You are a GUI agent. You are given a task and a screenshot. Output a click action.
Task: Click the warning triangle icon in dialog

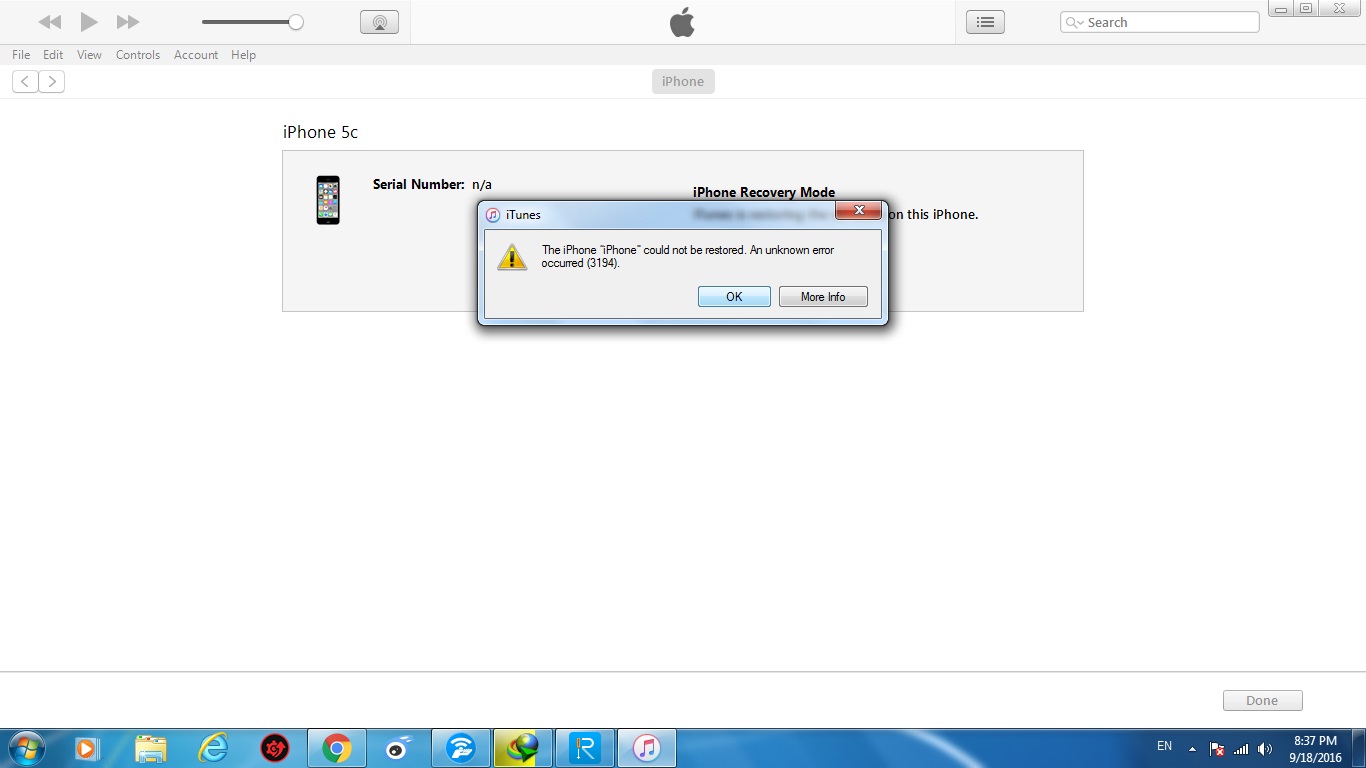(512, 257)
